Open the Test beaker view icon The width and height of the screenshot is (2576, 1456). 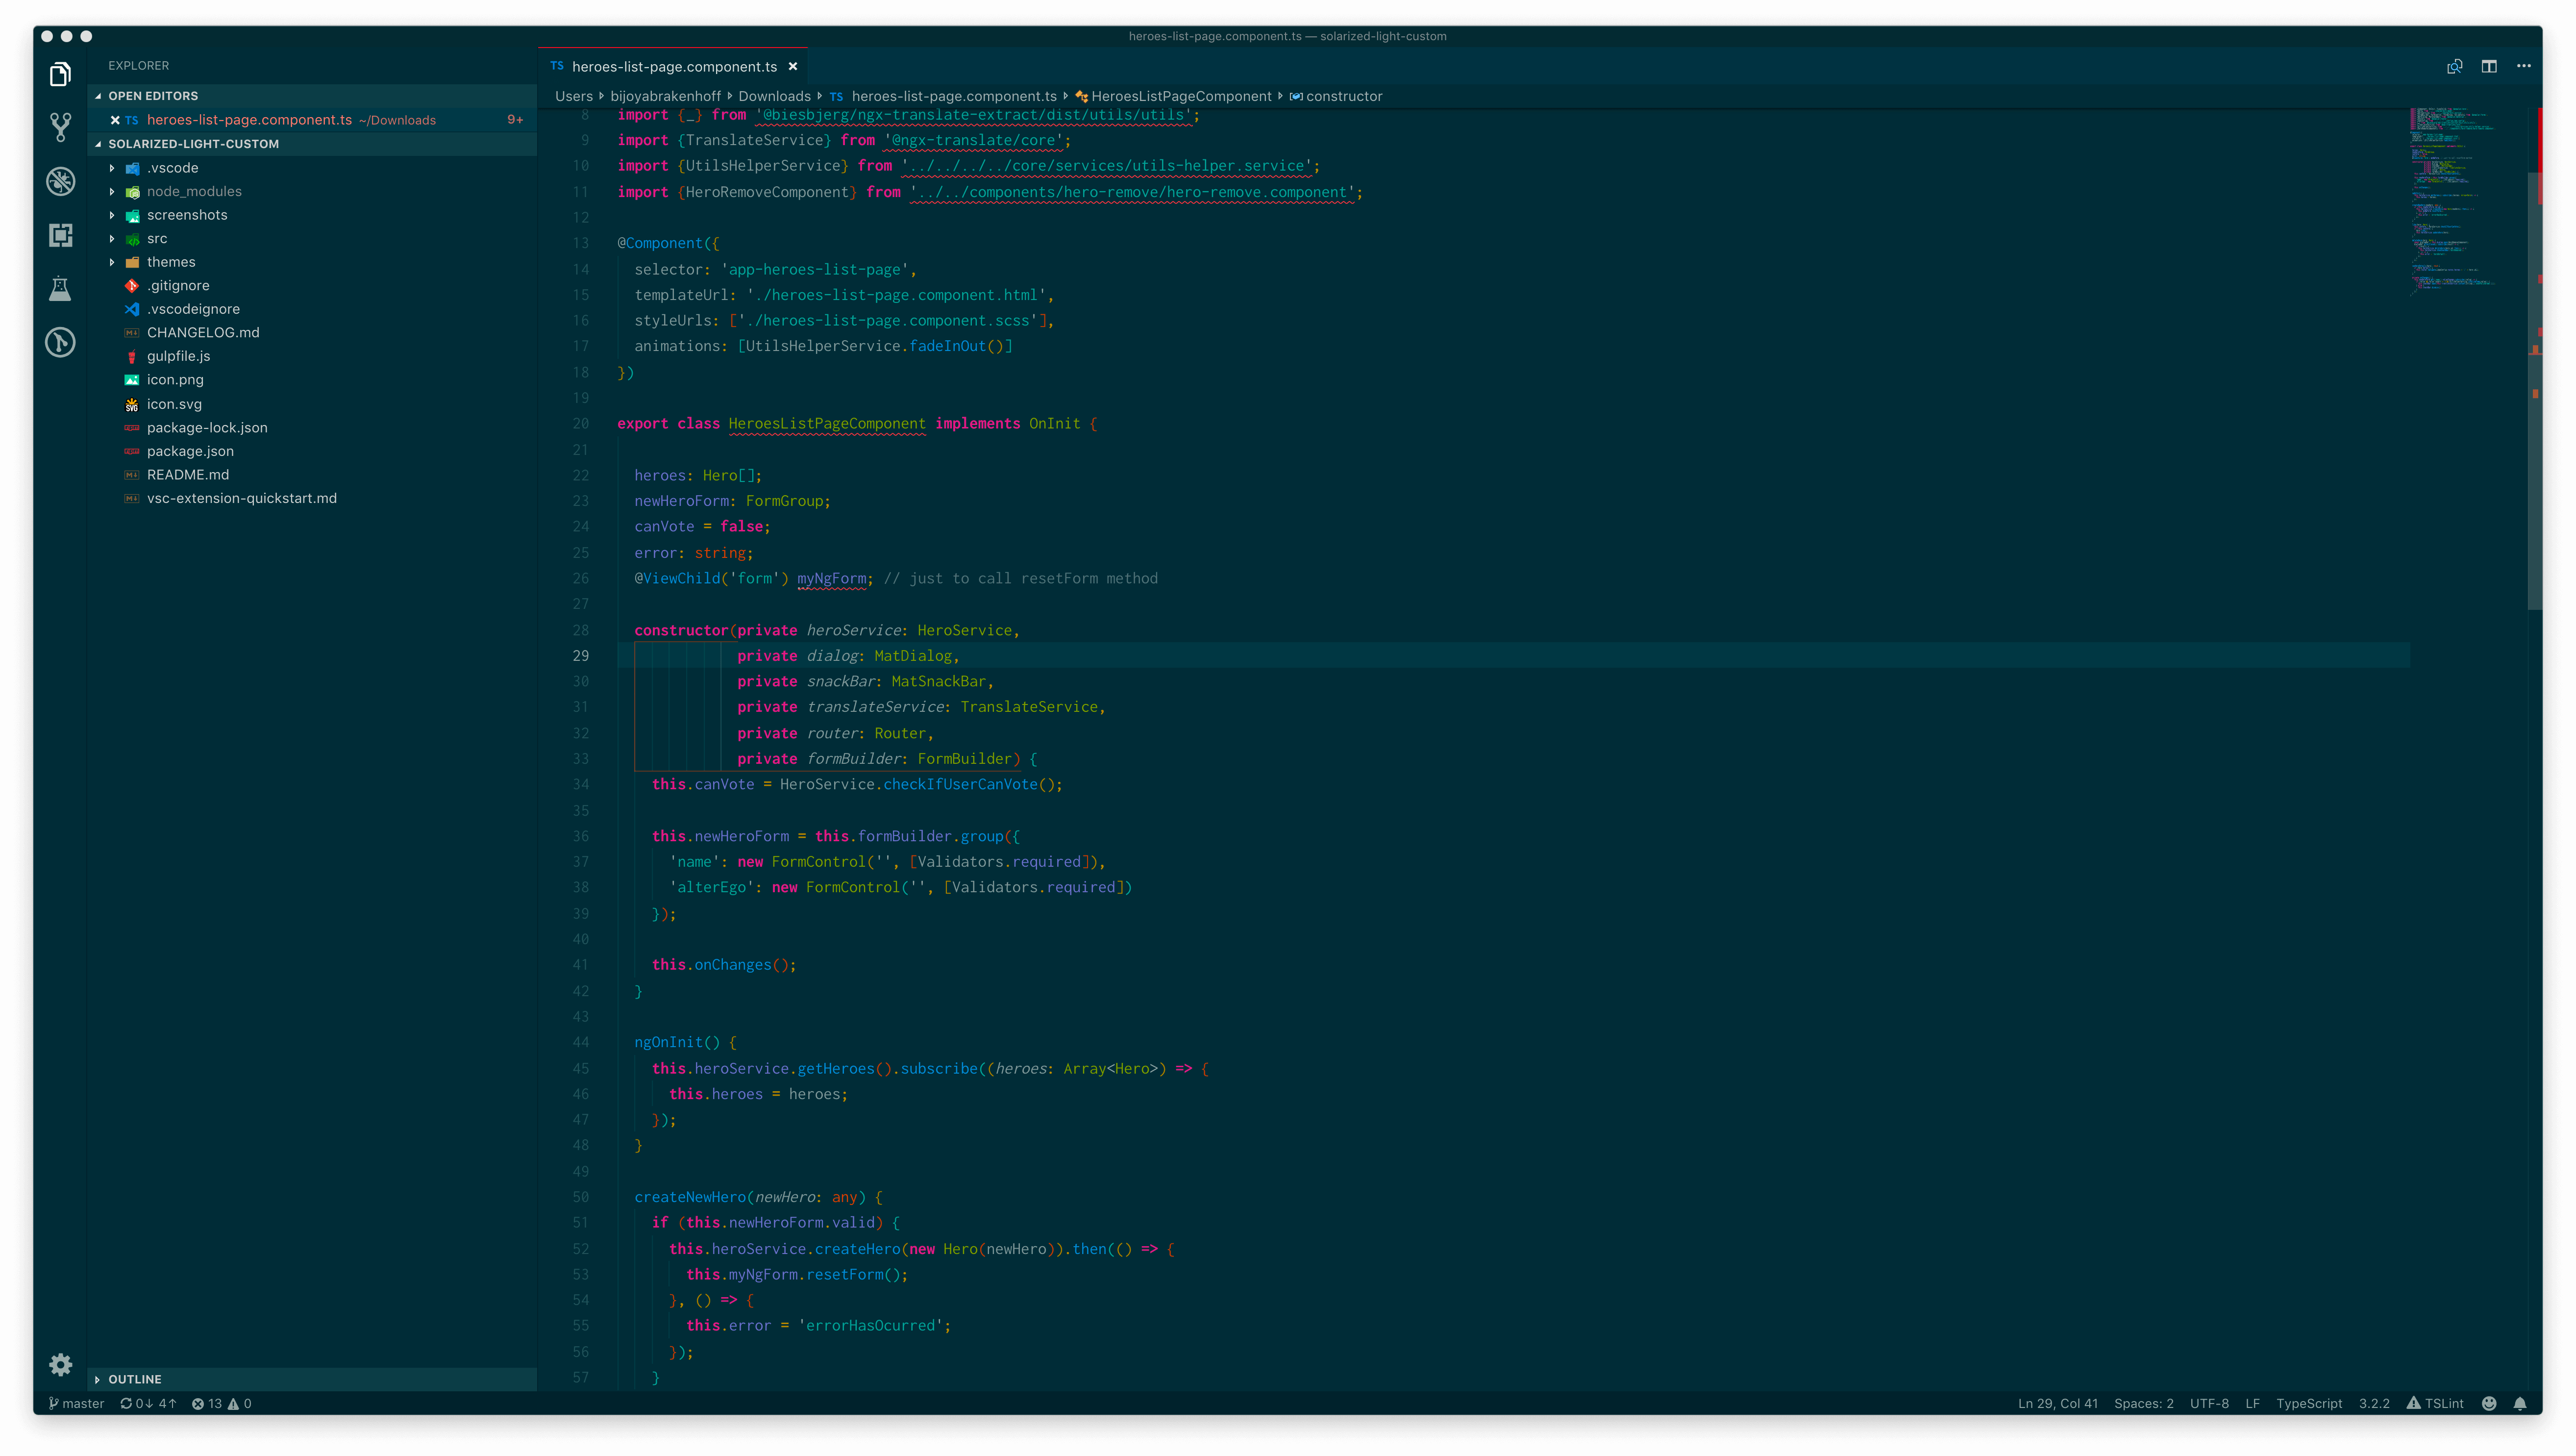pos(60,289)
